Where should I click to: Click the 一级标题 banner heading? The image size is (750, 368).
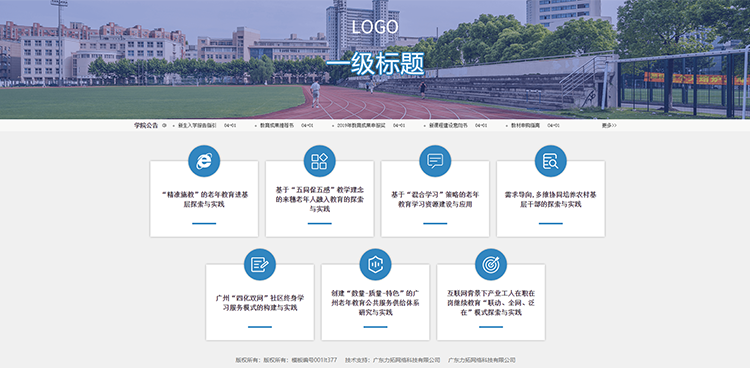point(375,64)
